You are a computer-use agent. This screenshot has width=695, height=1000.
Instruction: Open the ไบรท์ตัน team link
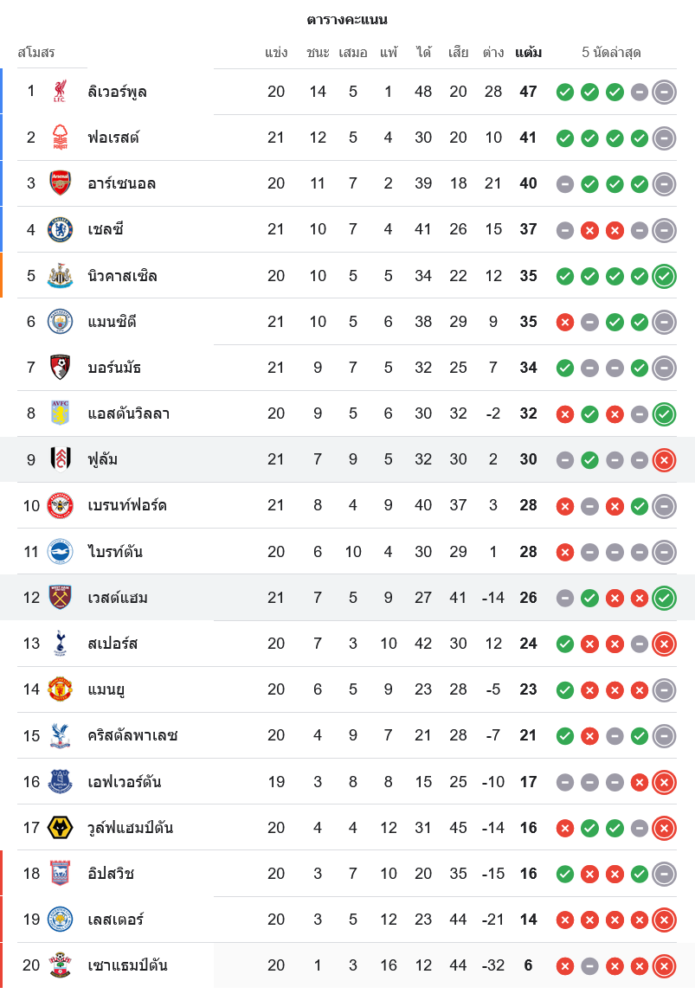pos(111,552)
